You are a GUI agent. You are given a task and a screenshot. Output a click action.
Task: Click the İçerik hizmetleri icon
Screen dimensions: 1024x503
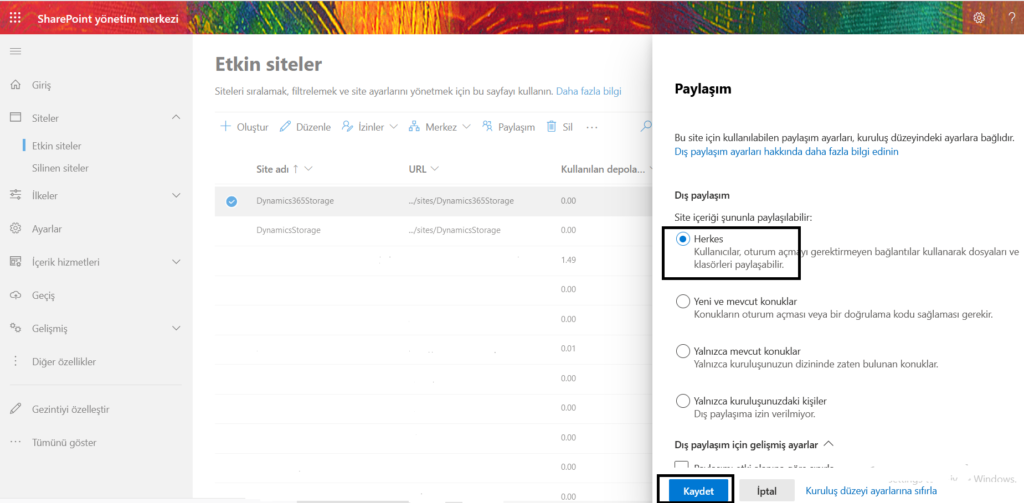[x=16, y=262]
